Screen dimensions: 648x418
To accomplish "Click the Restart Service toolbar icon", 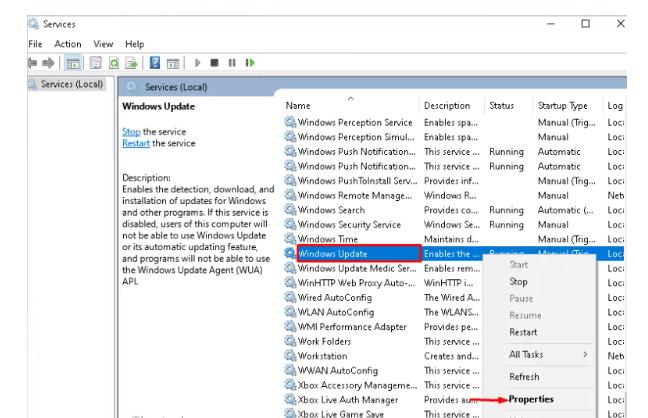I will [250, 63].
